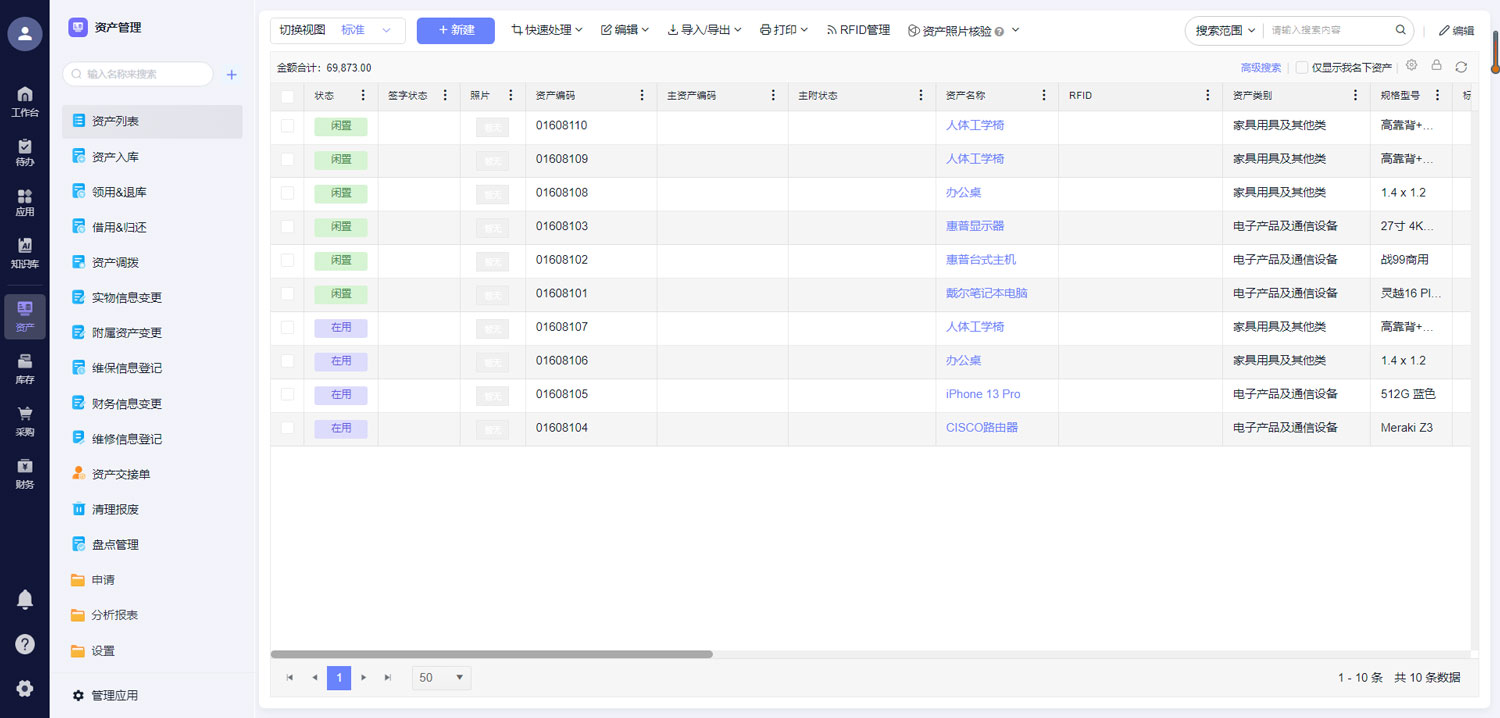Open the page size 50 dropdown

(x=441, y=678)
